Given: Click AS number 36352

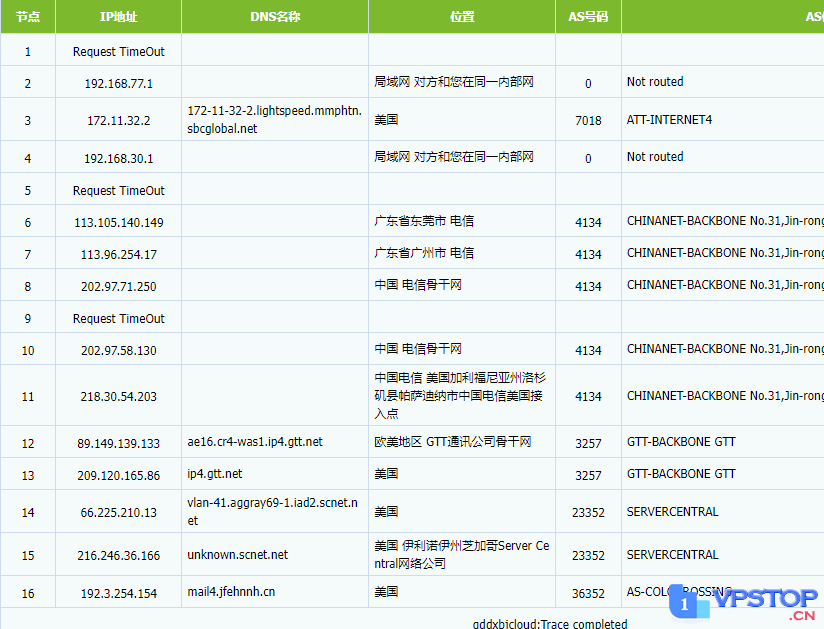Looking at the screenshot, I should click(x=588, y=594).
